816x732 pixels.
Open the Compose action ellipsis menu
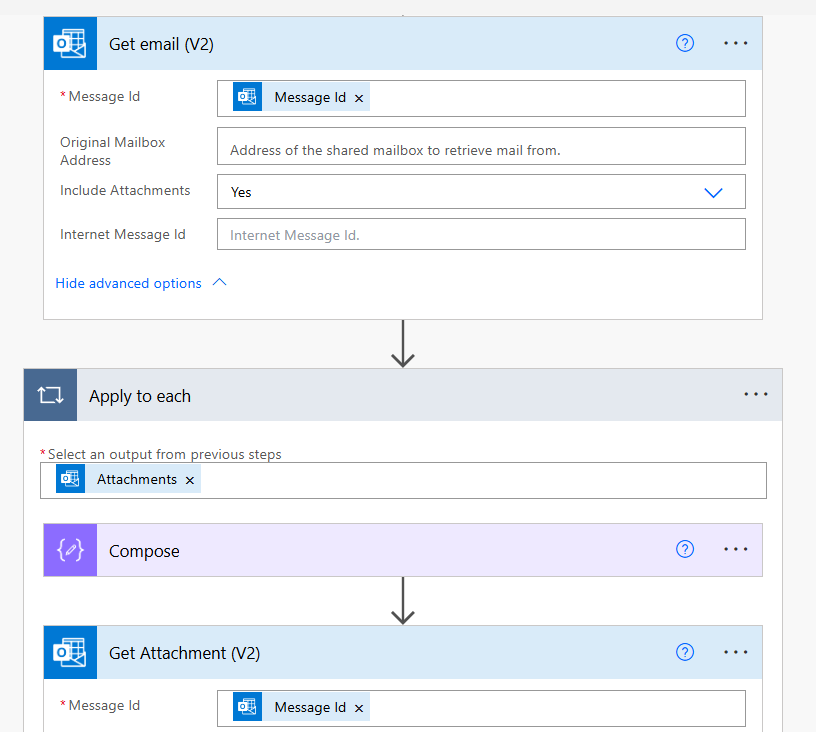pos(735,549)
